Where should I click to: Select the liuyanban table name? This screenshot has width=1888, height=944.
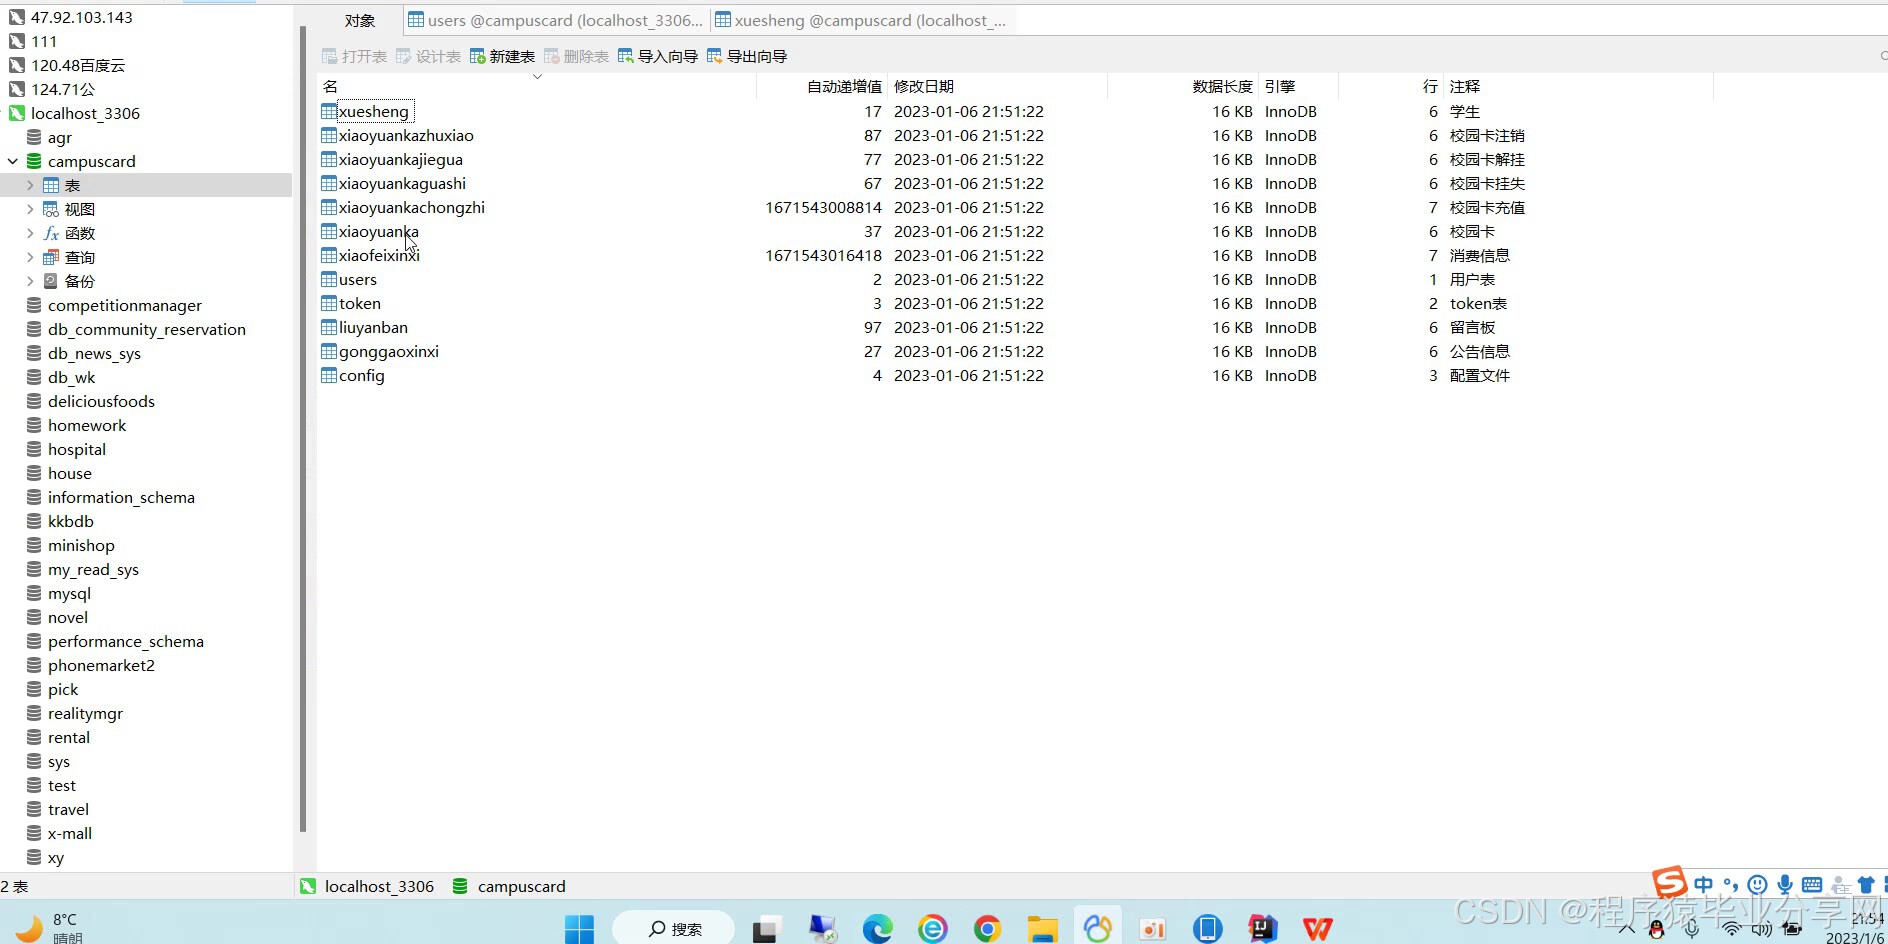coord(374,327)
